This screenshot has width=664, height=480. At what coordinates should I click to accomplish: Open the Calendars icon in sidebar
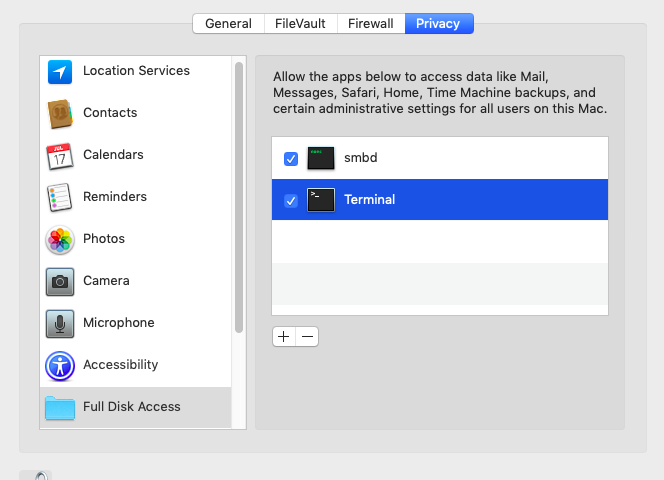60,156
